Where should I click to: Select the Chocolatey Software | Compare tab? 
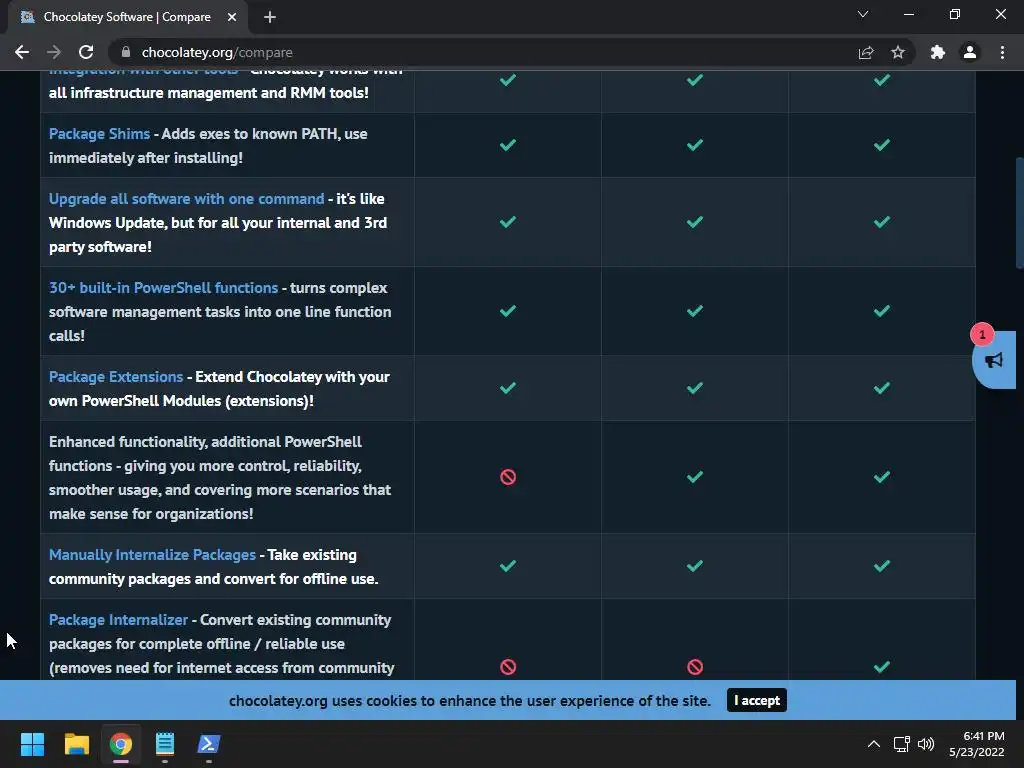(127, 17)
